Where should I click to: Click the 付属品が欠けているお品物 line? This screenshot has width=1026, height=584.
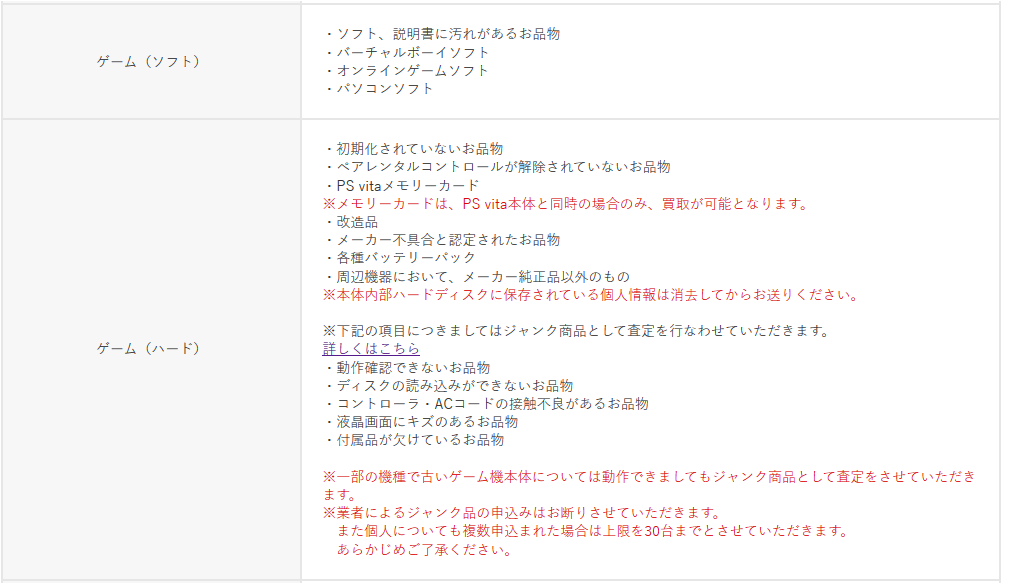point(414,440)
